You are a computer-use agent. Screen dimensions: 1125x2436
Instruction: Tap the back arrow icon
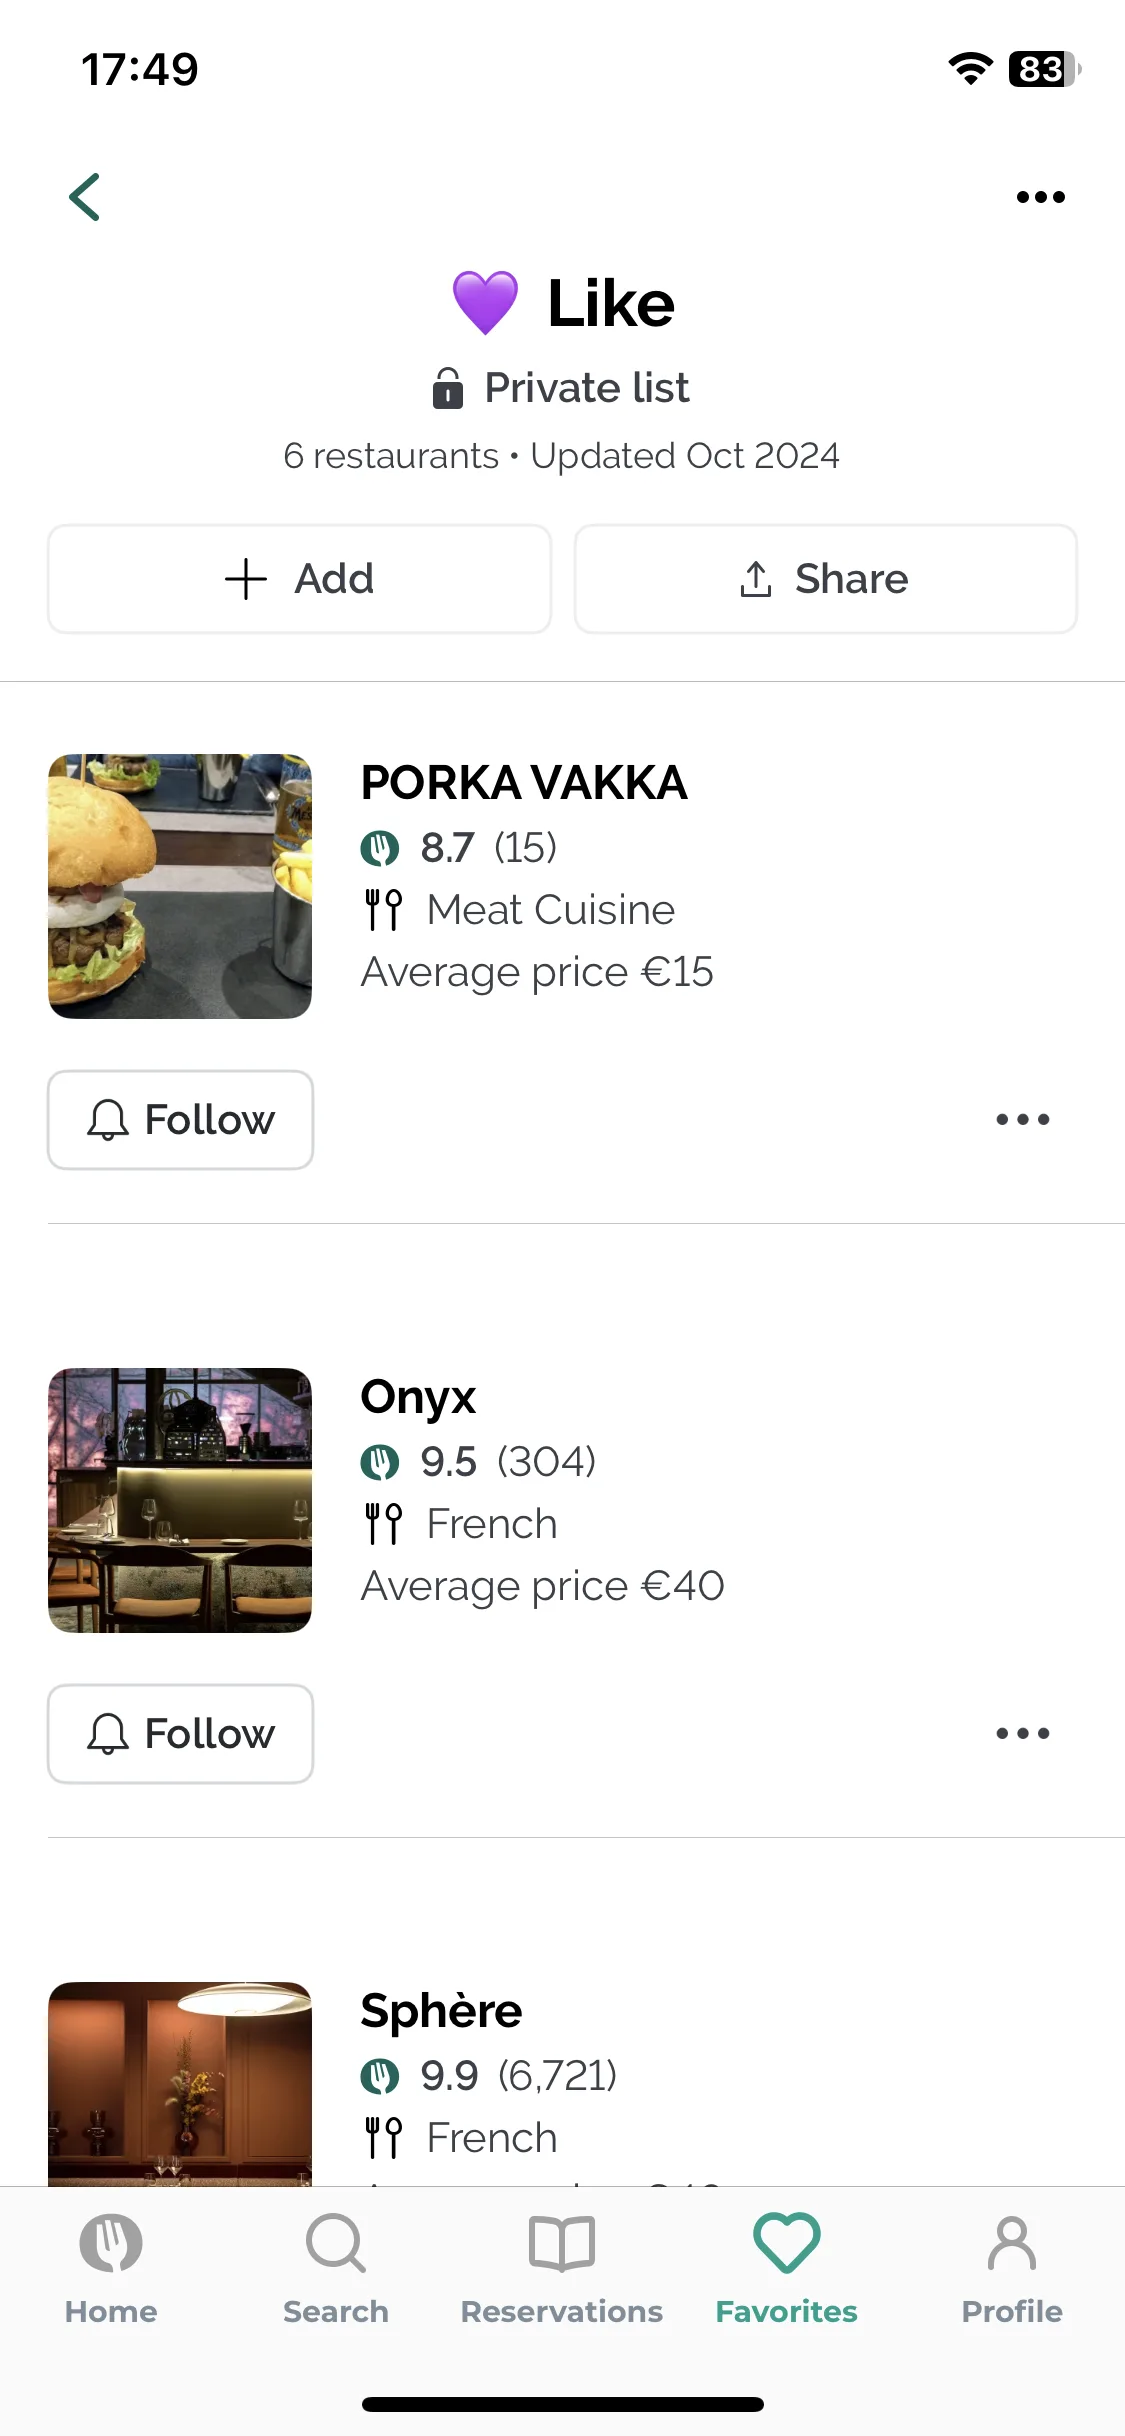(85, 196)
